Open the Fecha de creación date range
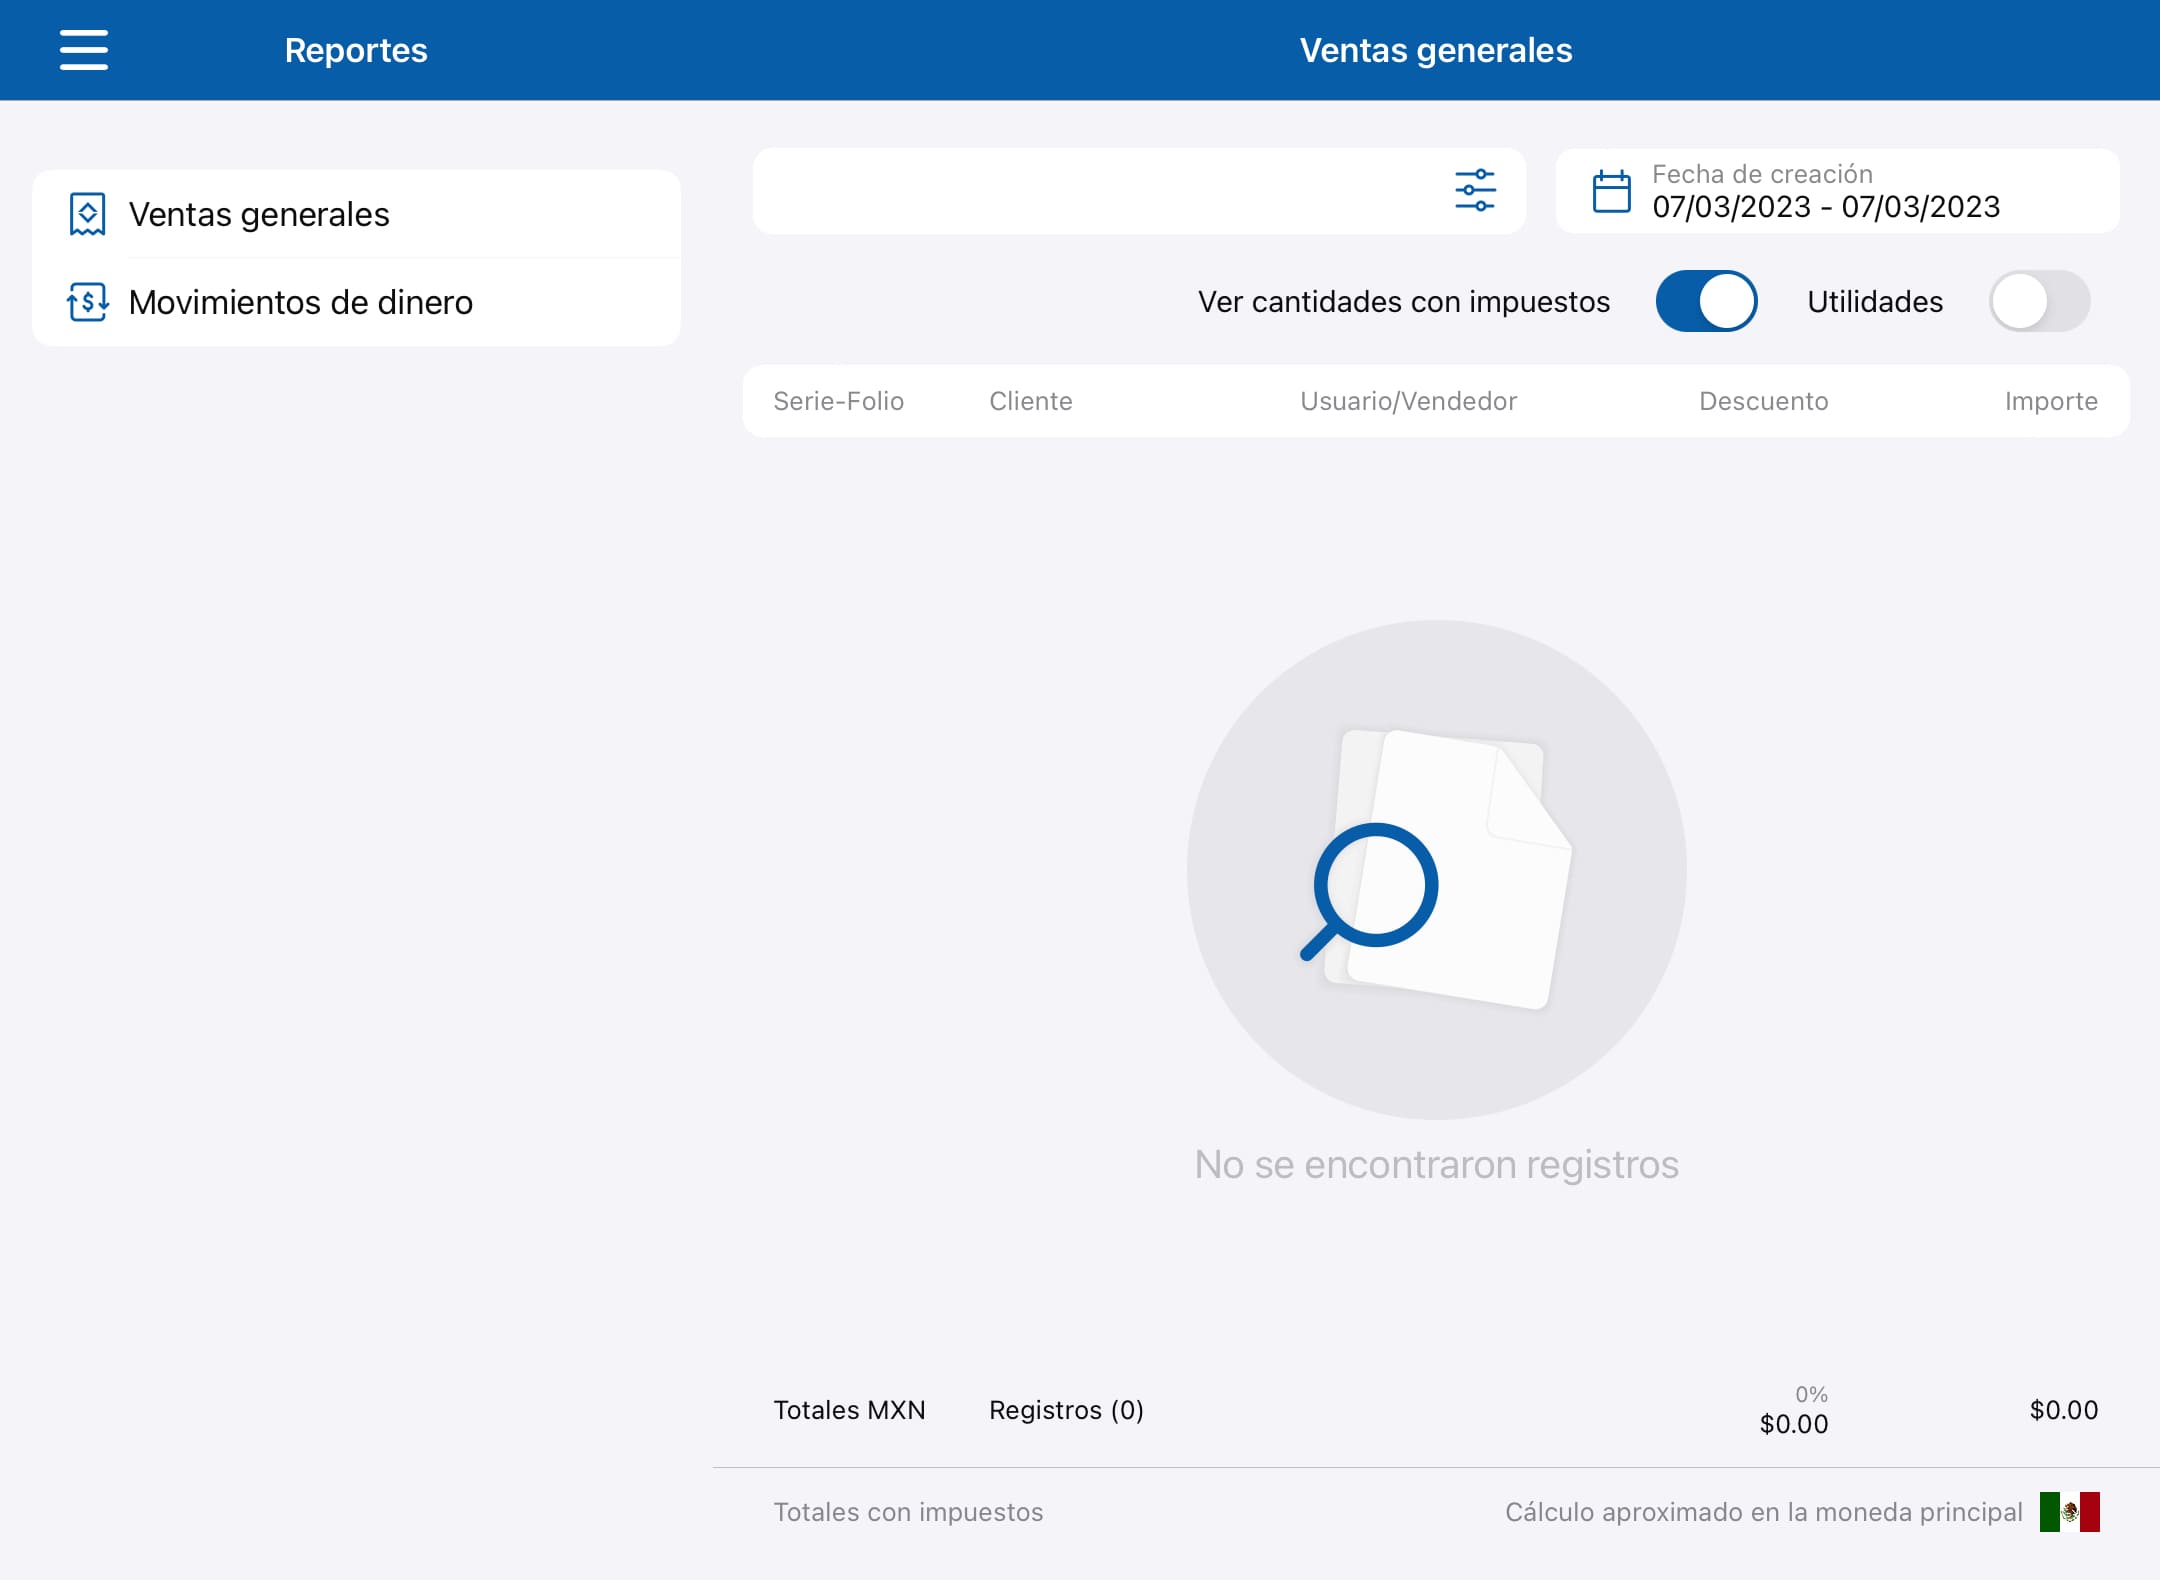This screenshot has width=2160, height=1580. [x=1837, y=191]
